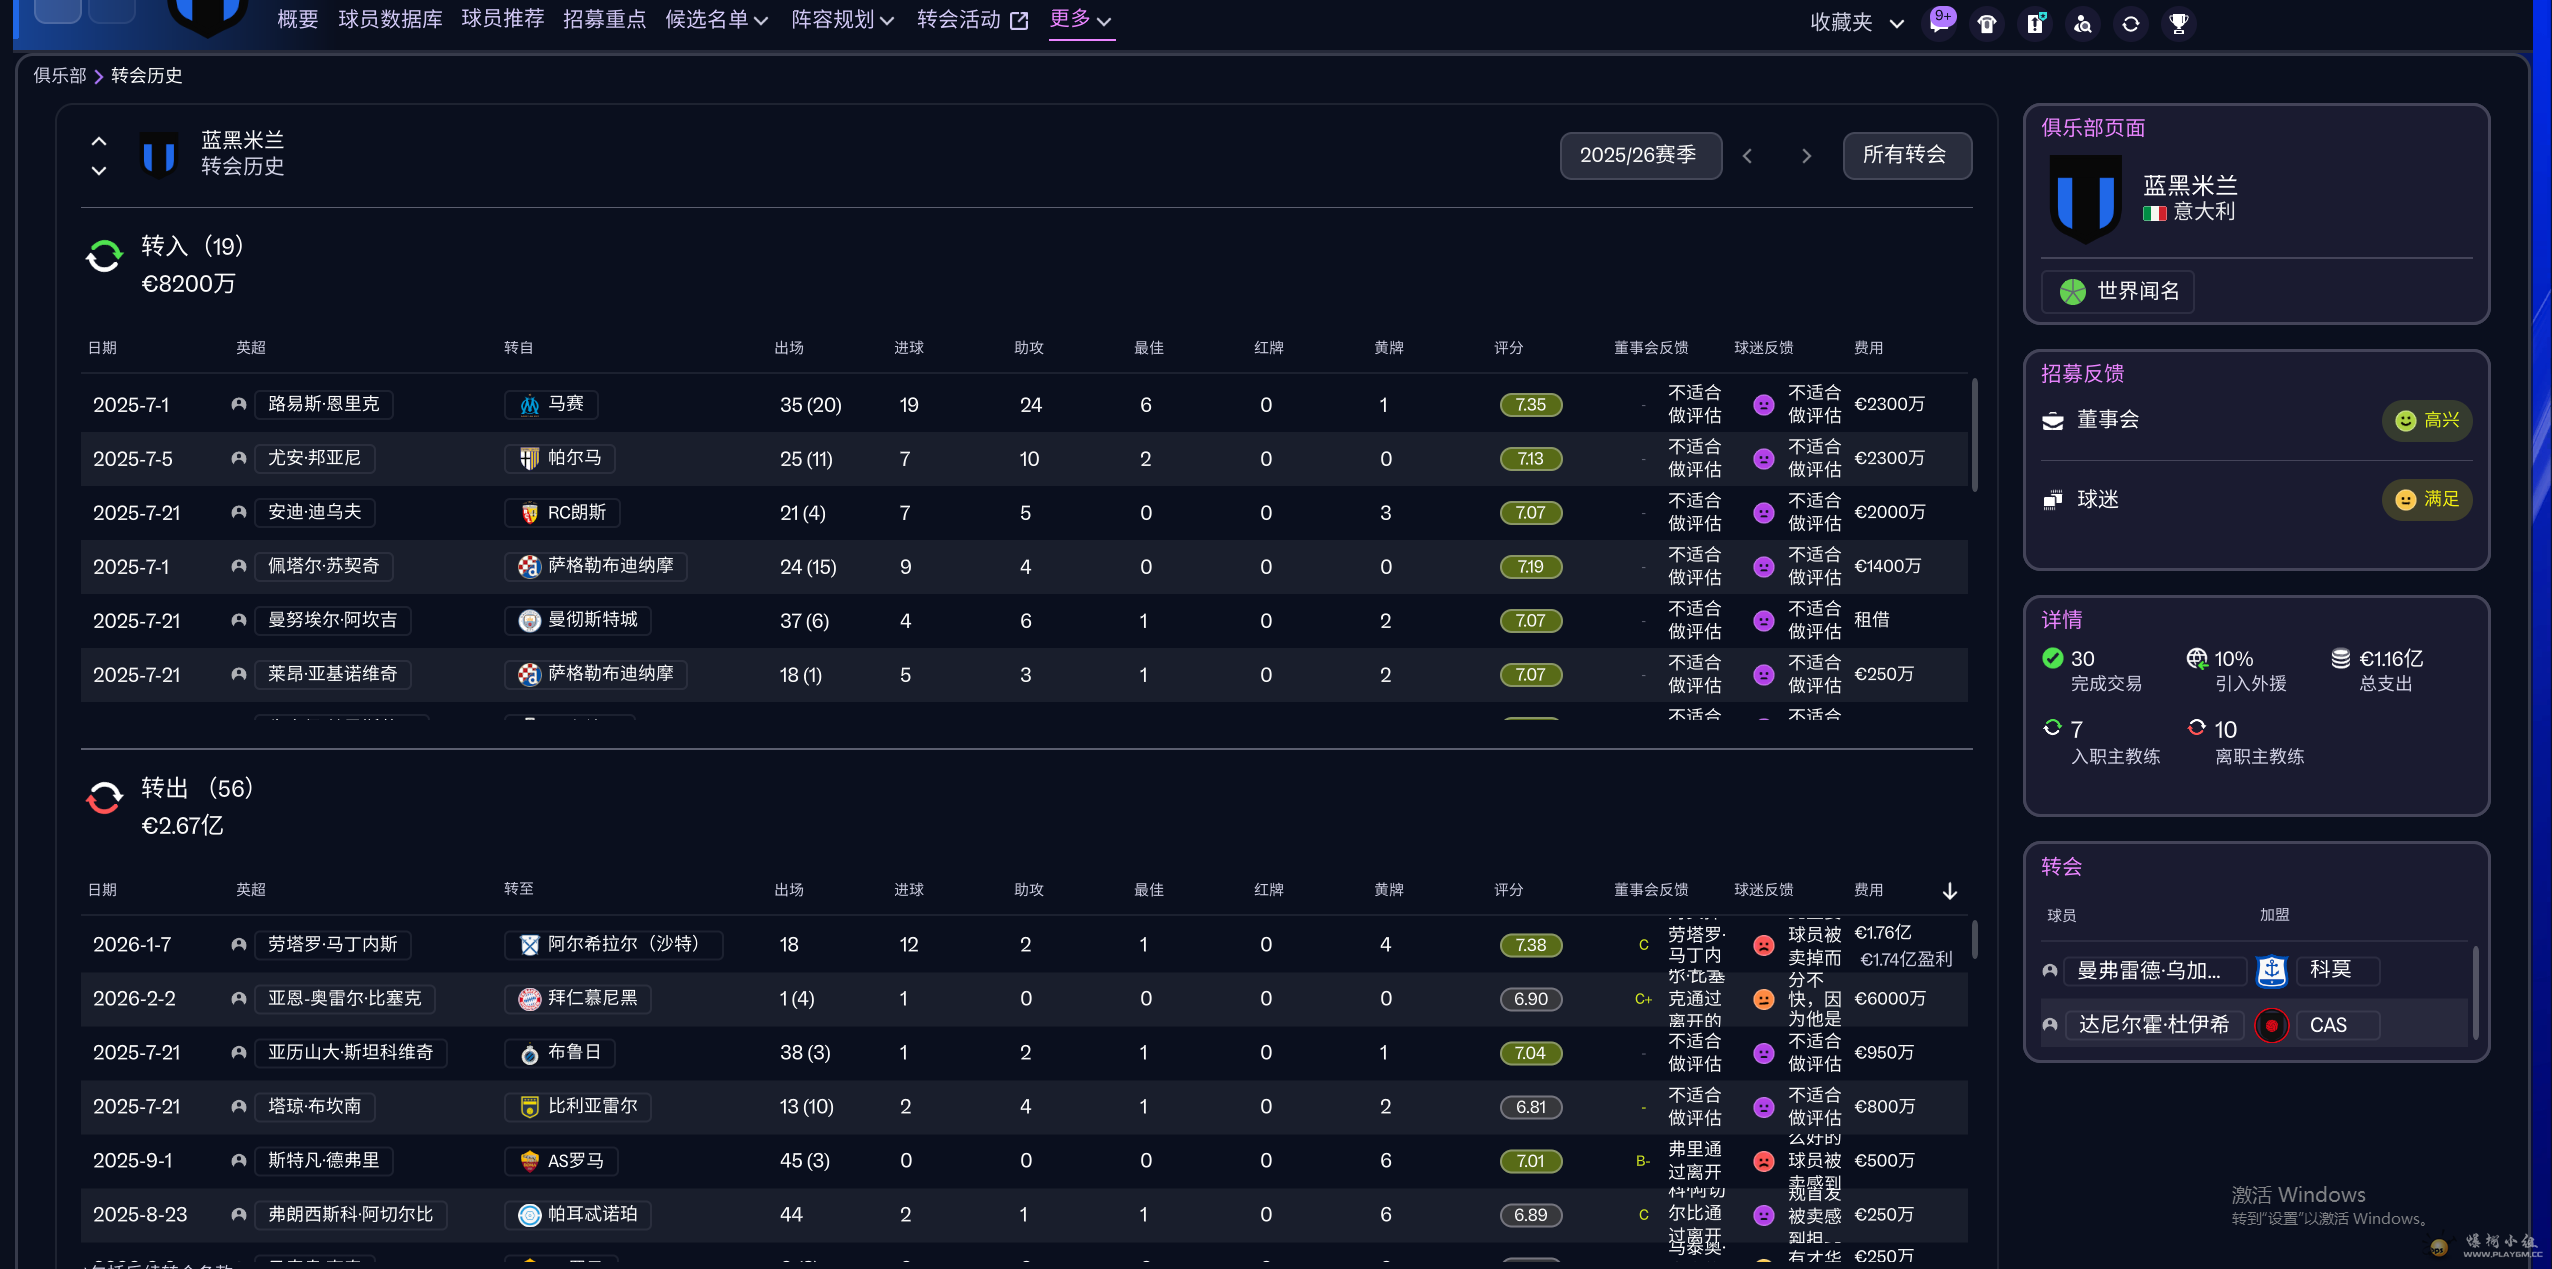Click the green 转入 arrows icon
This screenshot has height=1269, width=2552.
coord(104,257)
